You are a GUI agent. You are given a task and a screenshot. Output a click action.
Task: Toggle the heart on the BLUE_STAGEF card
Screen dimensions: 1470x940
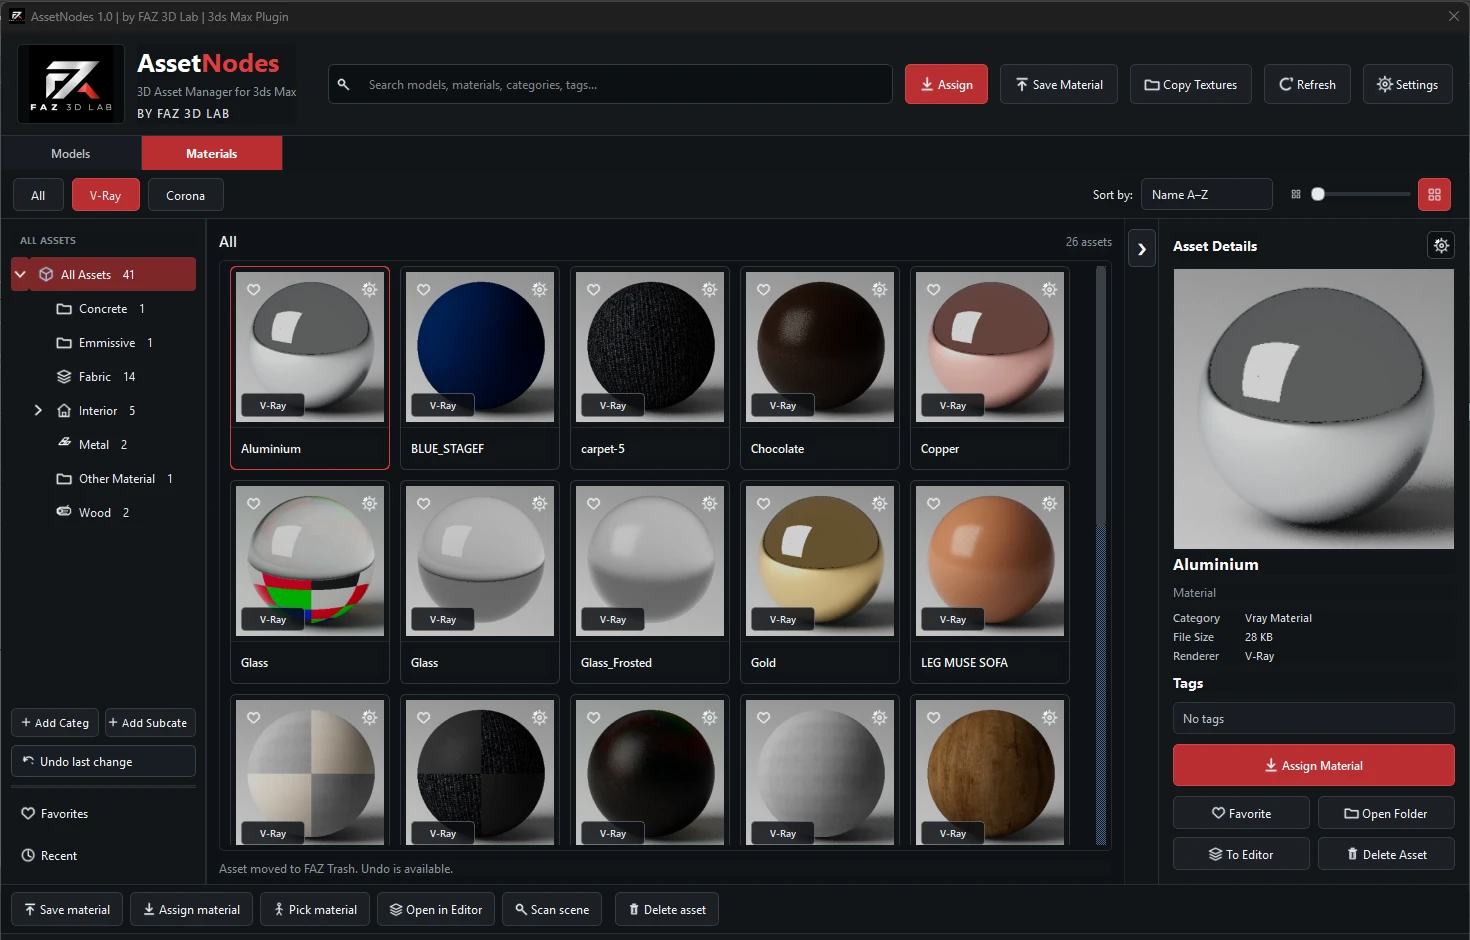[x=424, y=289]
